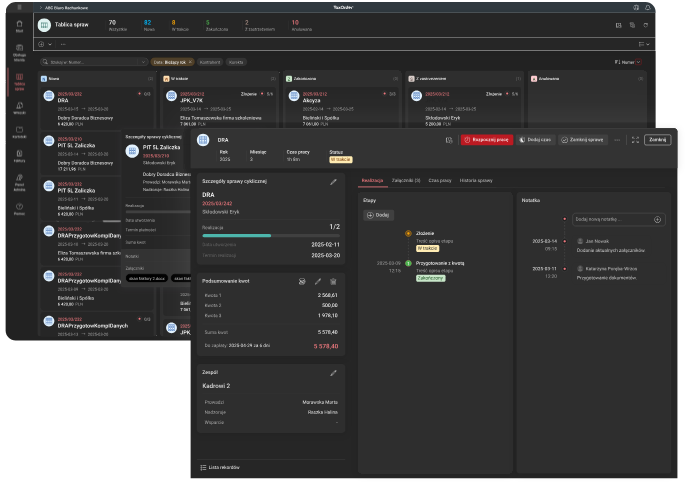Viewport: 689px width, 492px height.
Task: Click the pencil icon in Szczegóły sprawy cyklicznej
Action: coord(334,182)
